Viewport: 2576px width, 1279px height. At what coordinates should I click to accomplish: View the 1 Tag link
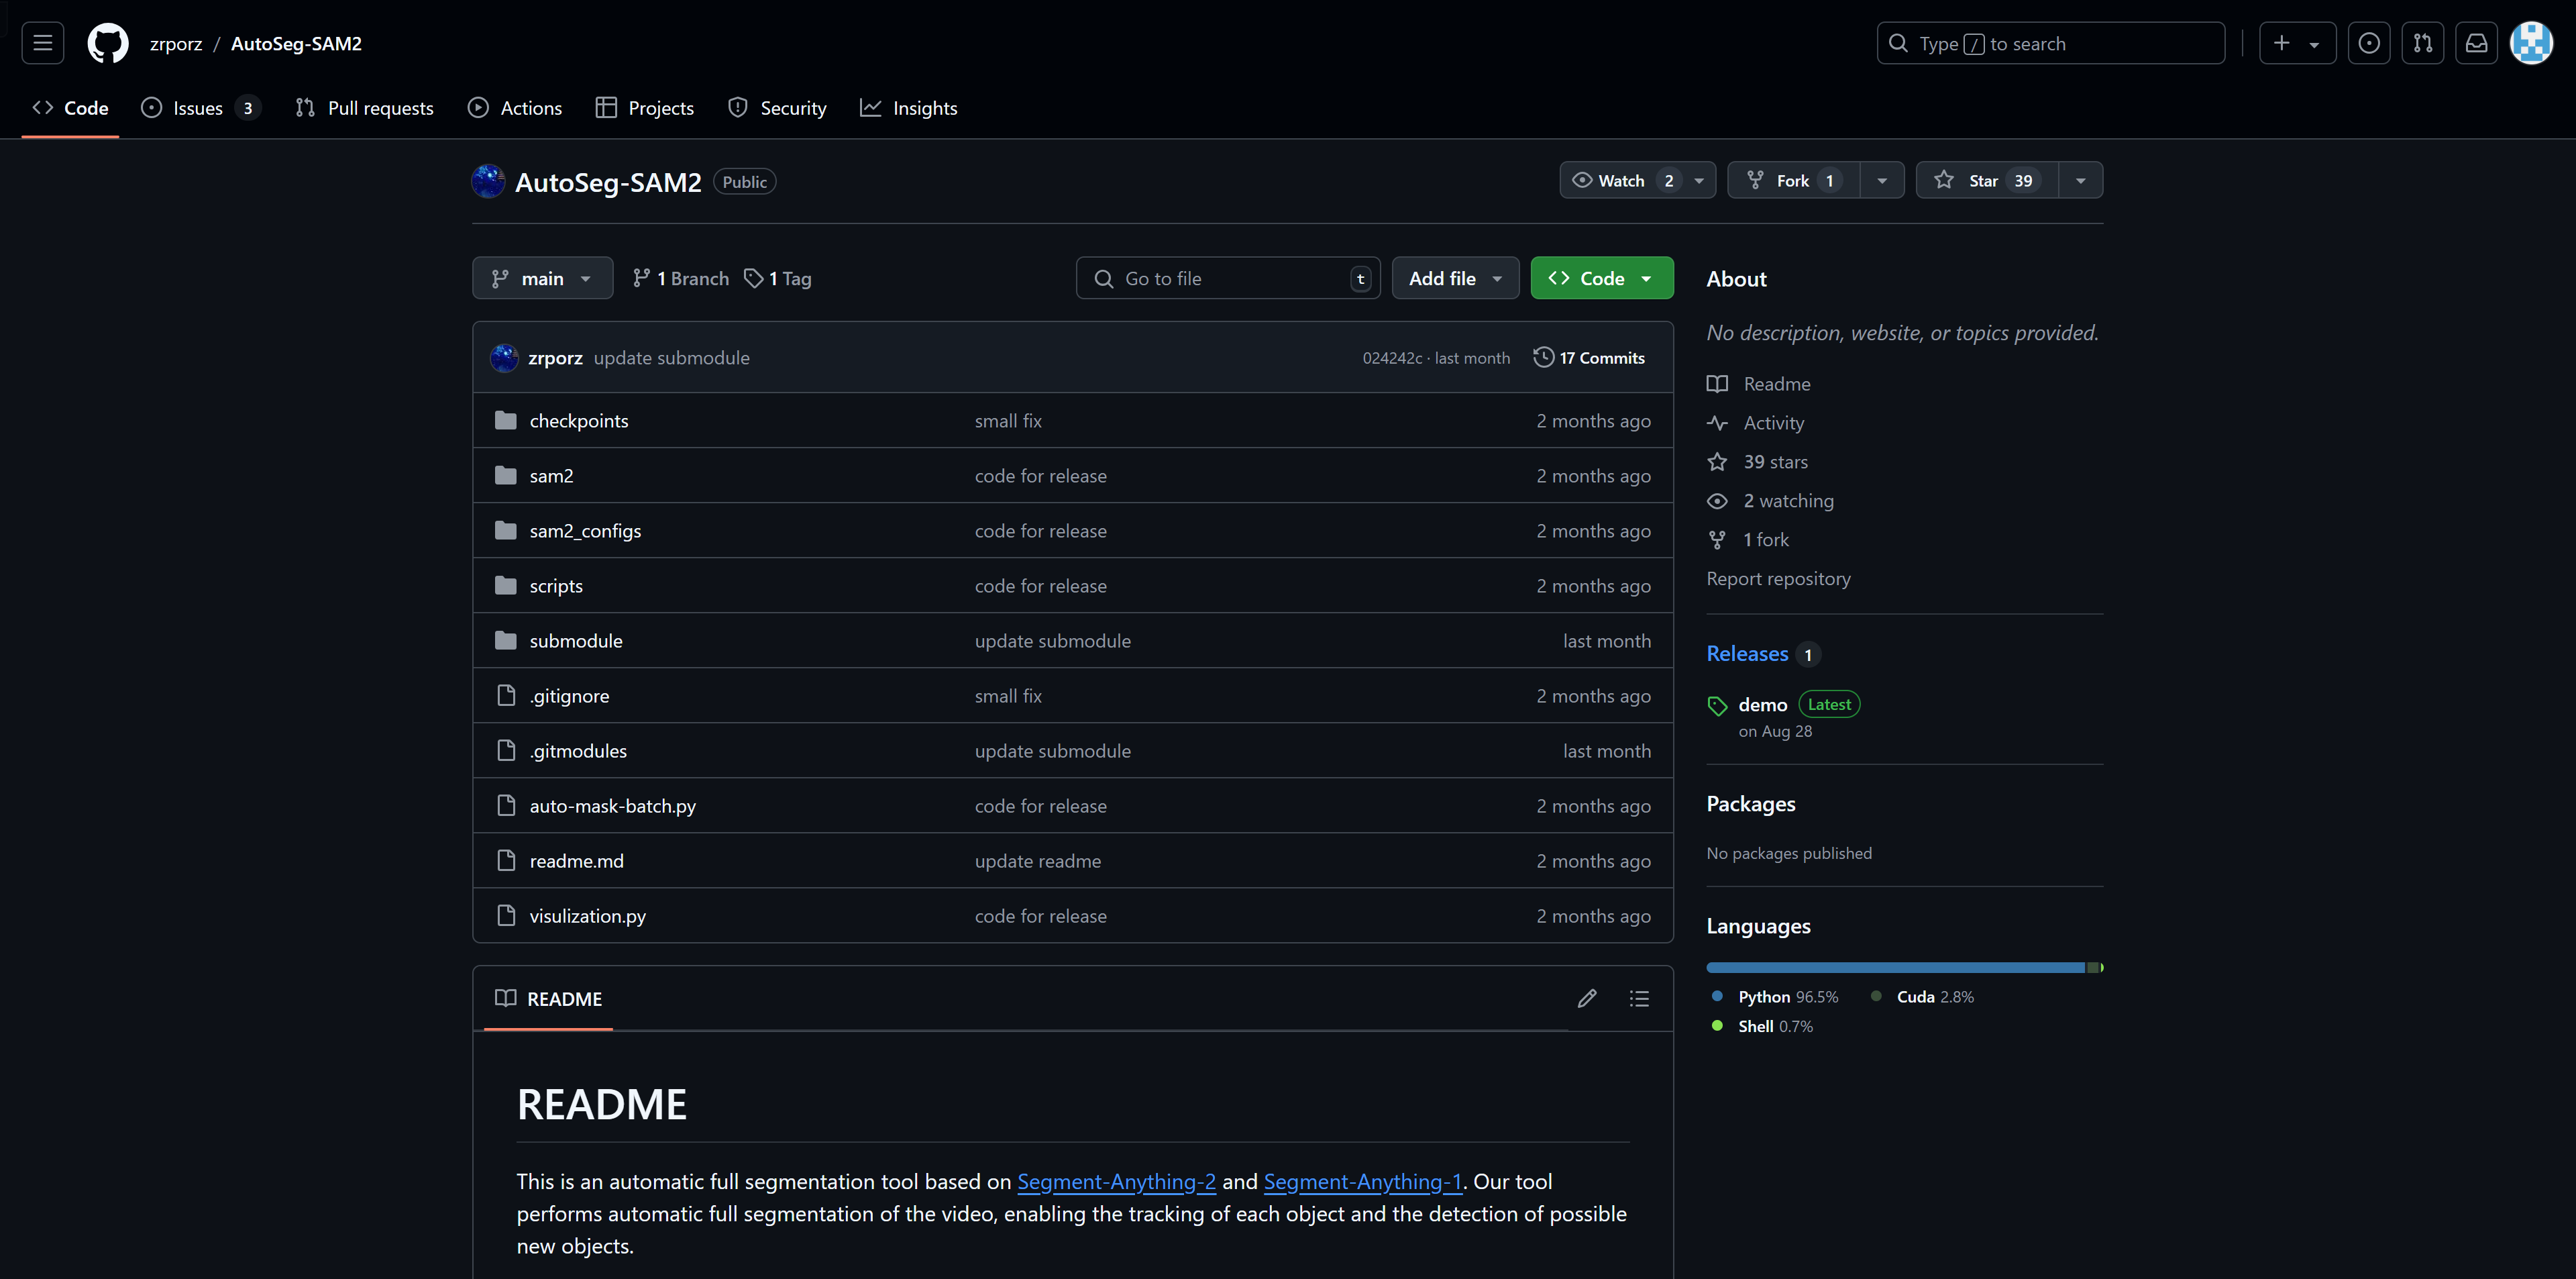click(x=778, y=278)
